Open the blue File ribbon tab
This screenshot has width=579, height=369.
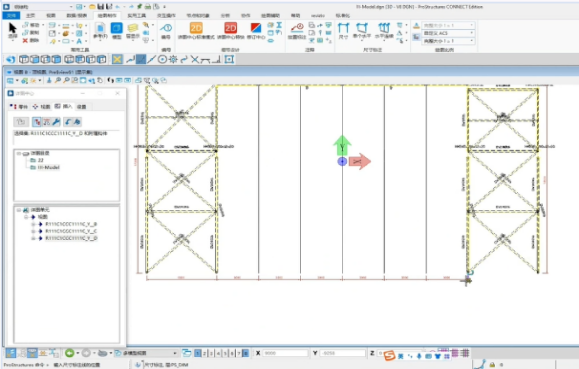[11, 16]
